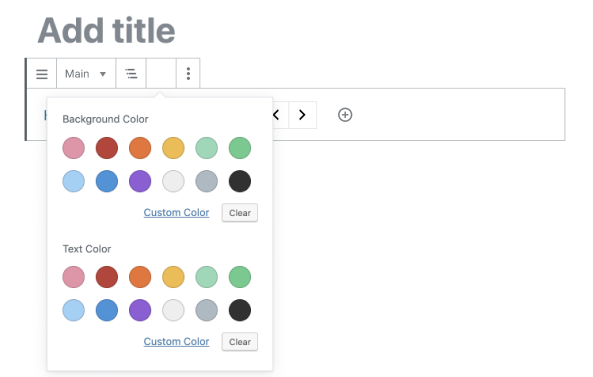Clear the Background Color selection
Image resolution: width=593 pixels, height=377 pixels.
[x=240, y=213]
